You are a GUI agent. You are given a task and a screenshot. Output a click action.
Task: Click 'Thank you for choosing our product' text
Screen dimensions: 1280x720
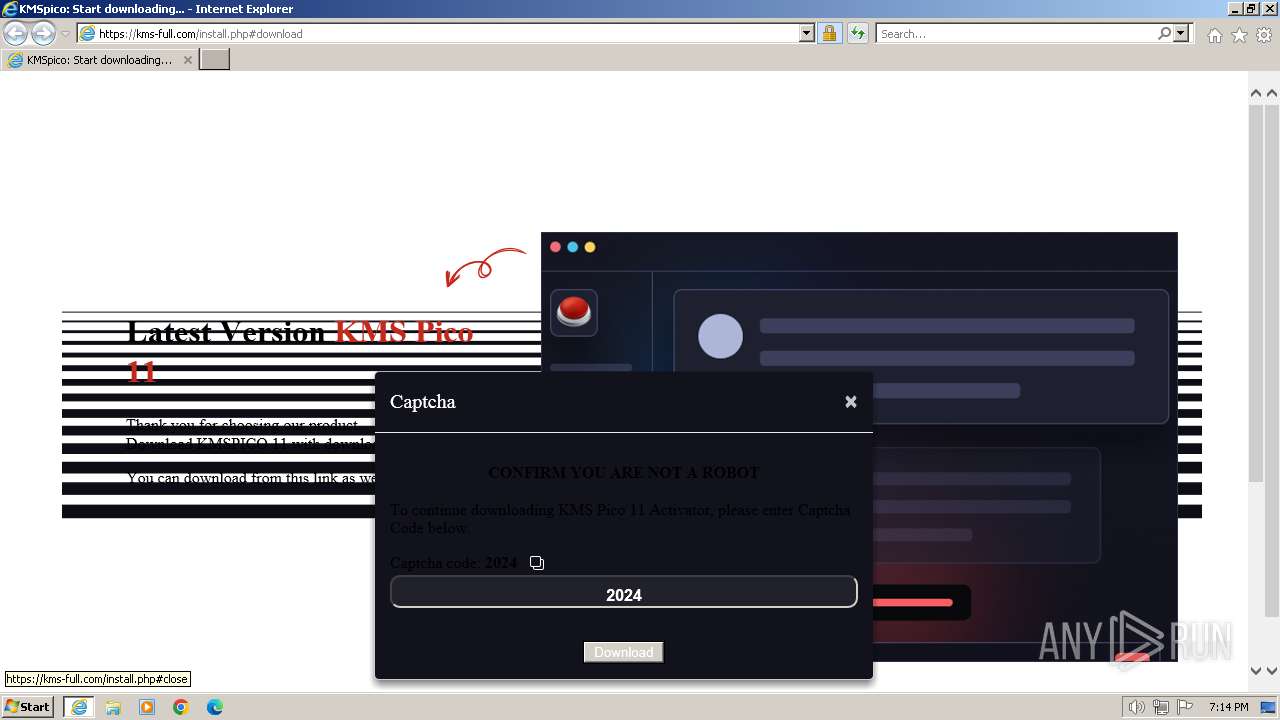click(242, 425)
